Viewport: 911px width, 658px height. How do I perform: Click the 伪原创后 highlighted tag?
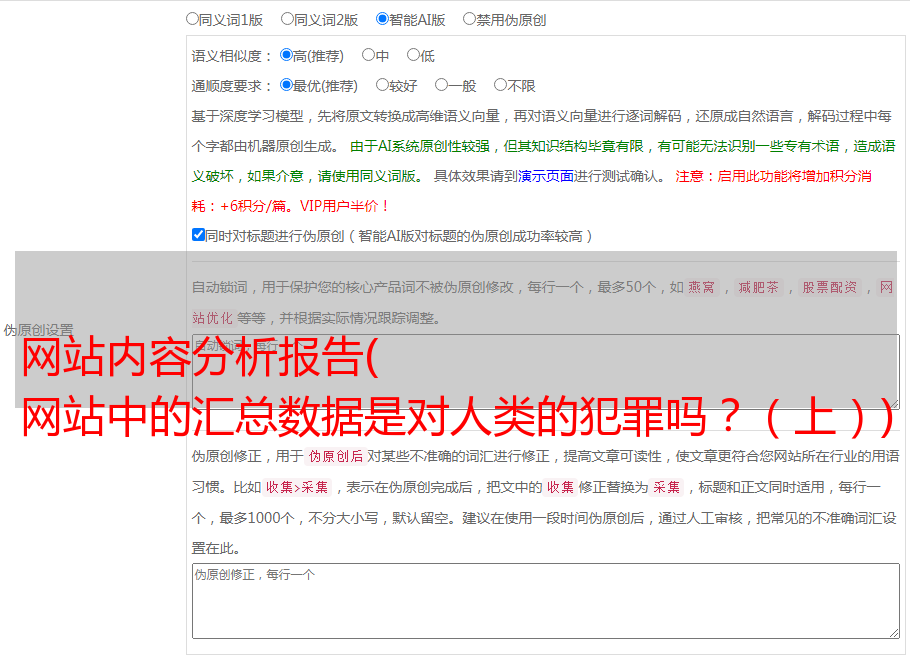pyautogui.click(x=336, y=456)
